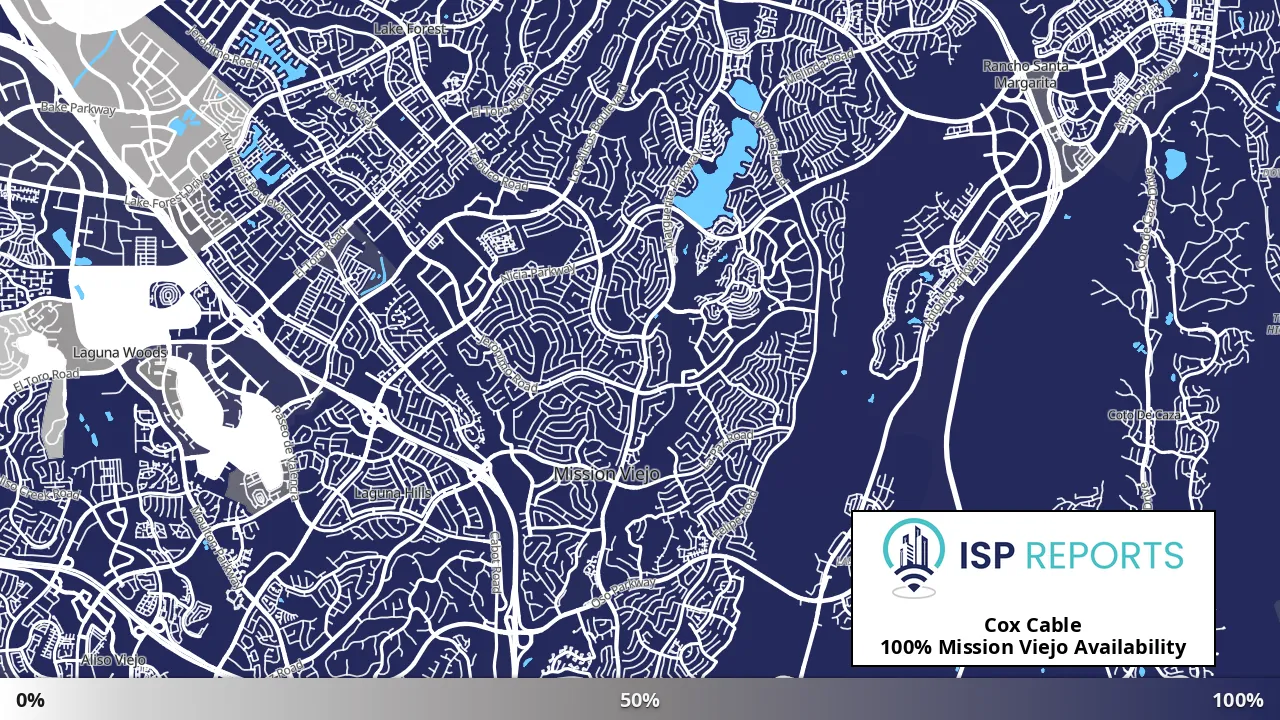Image resolution: width=1280 pixels, height=720 pixels.
Task: Click the 'Paseo de Valencia' road label
Action: pos(285,453)
